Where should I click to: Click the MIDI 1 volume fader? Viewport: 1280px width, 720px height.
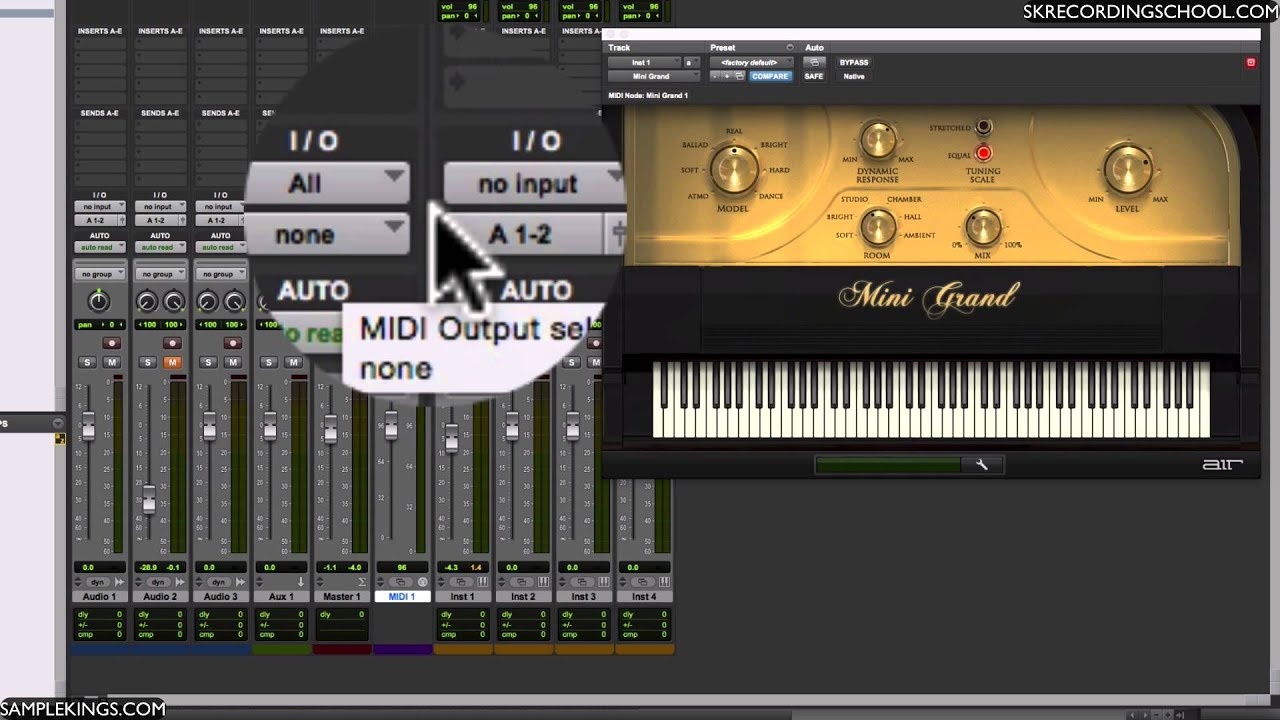[391, 425]
